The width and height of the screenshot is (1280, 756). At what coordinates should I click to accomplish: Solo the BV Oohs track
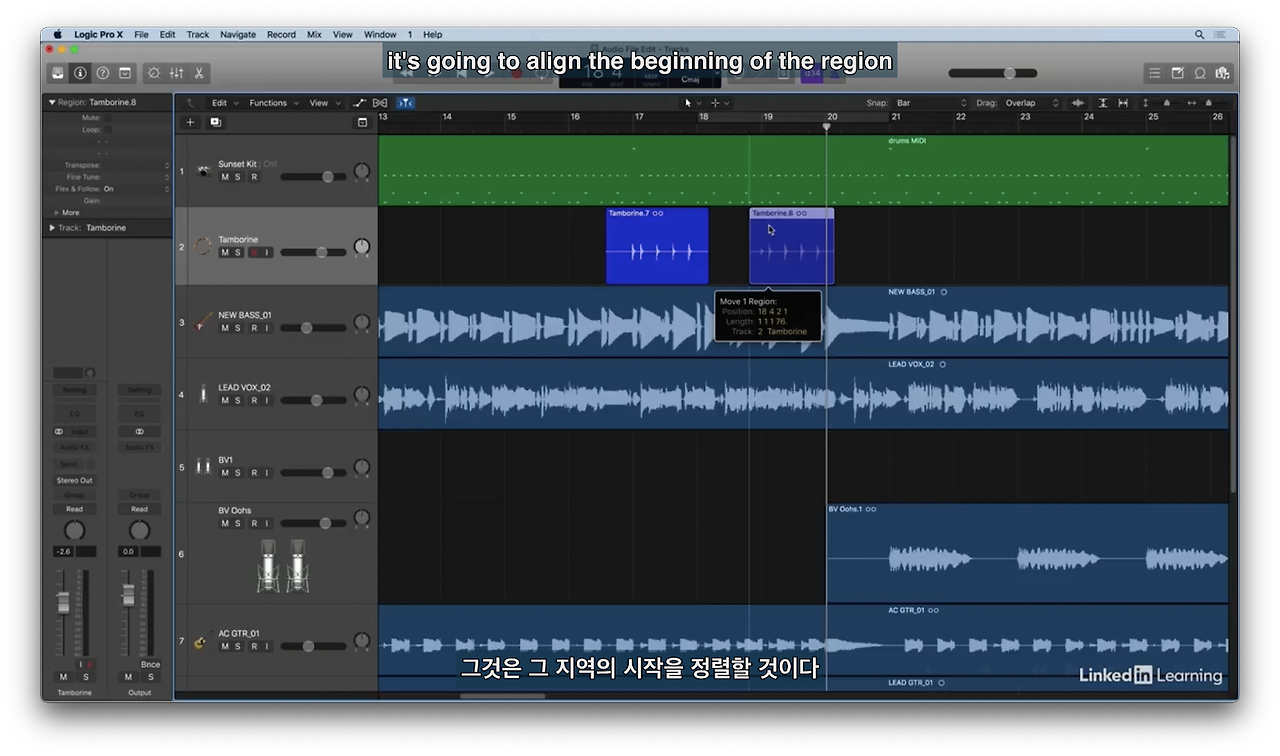click(238, 523)
